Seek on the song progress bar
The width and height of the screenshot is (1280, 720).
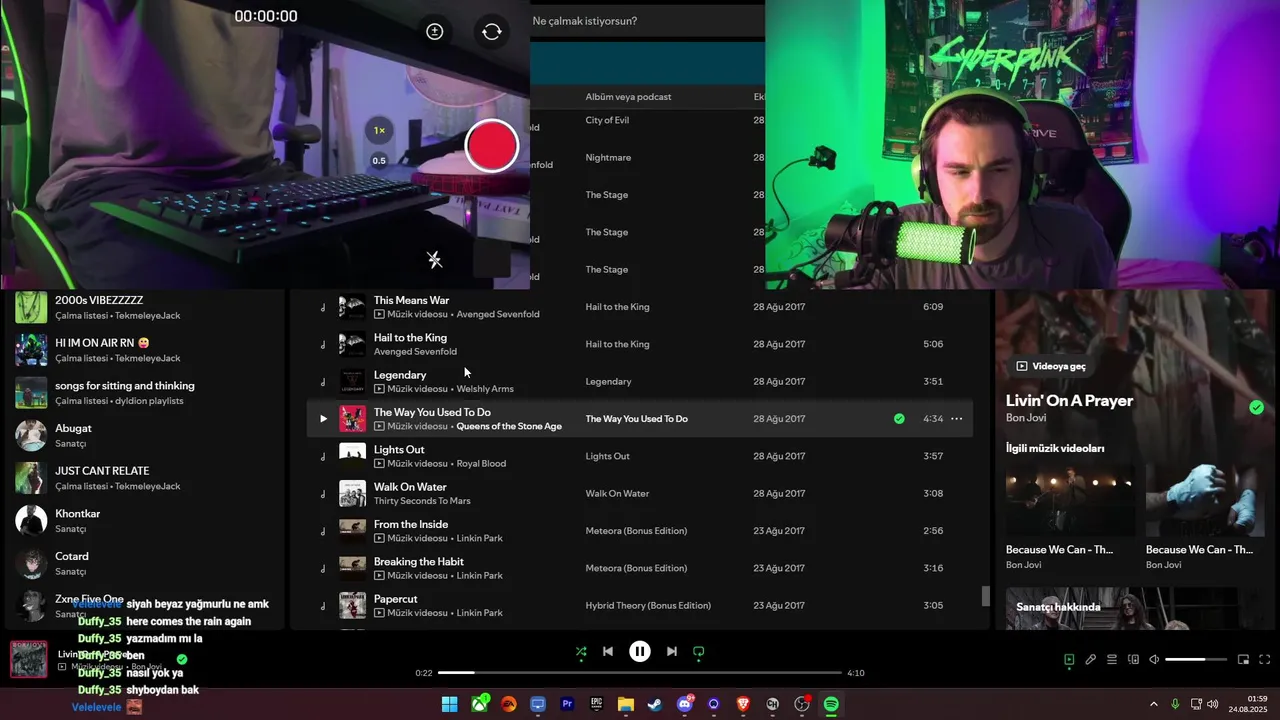tap(640, 673)
